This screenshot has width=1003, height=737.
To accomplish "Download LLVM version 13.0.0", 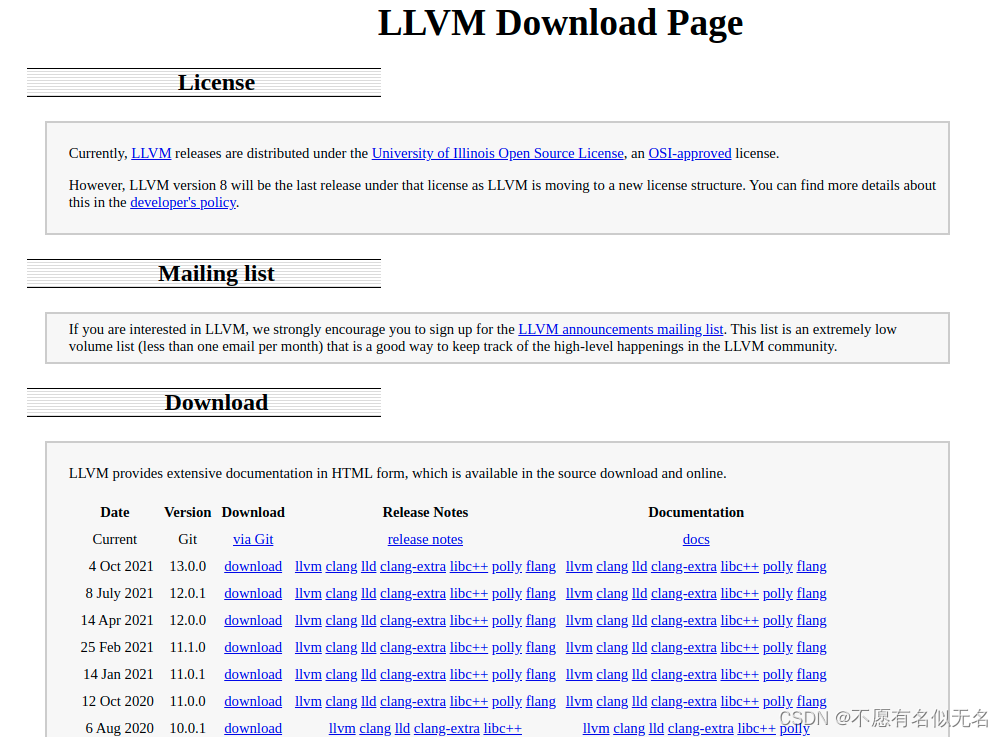I will [x=253, y=566].
